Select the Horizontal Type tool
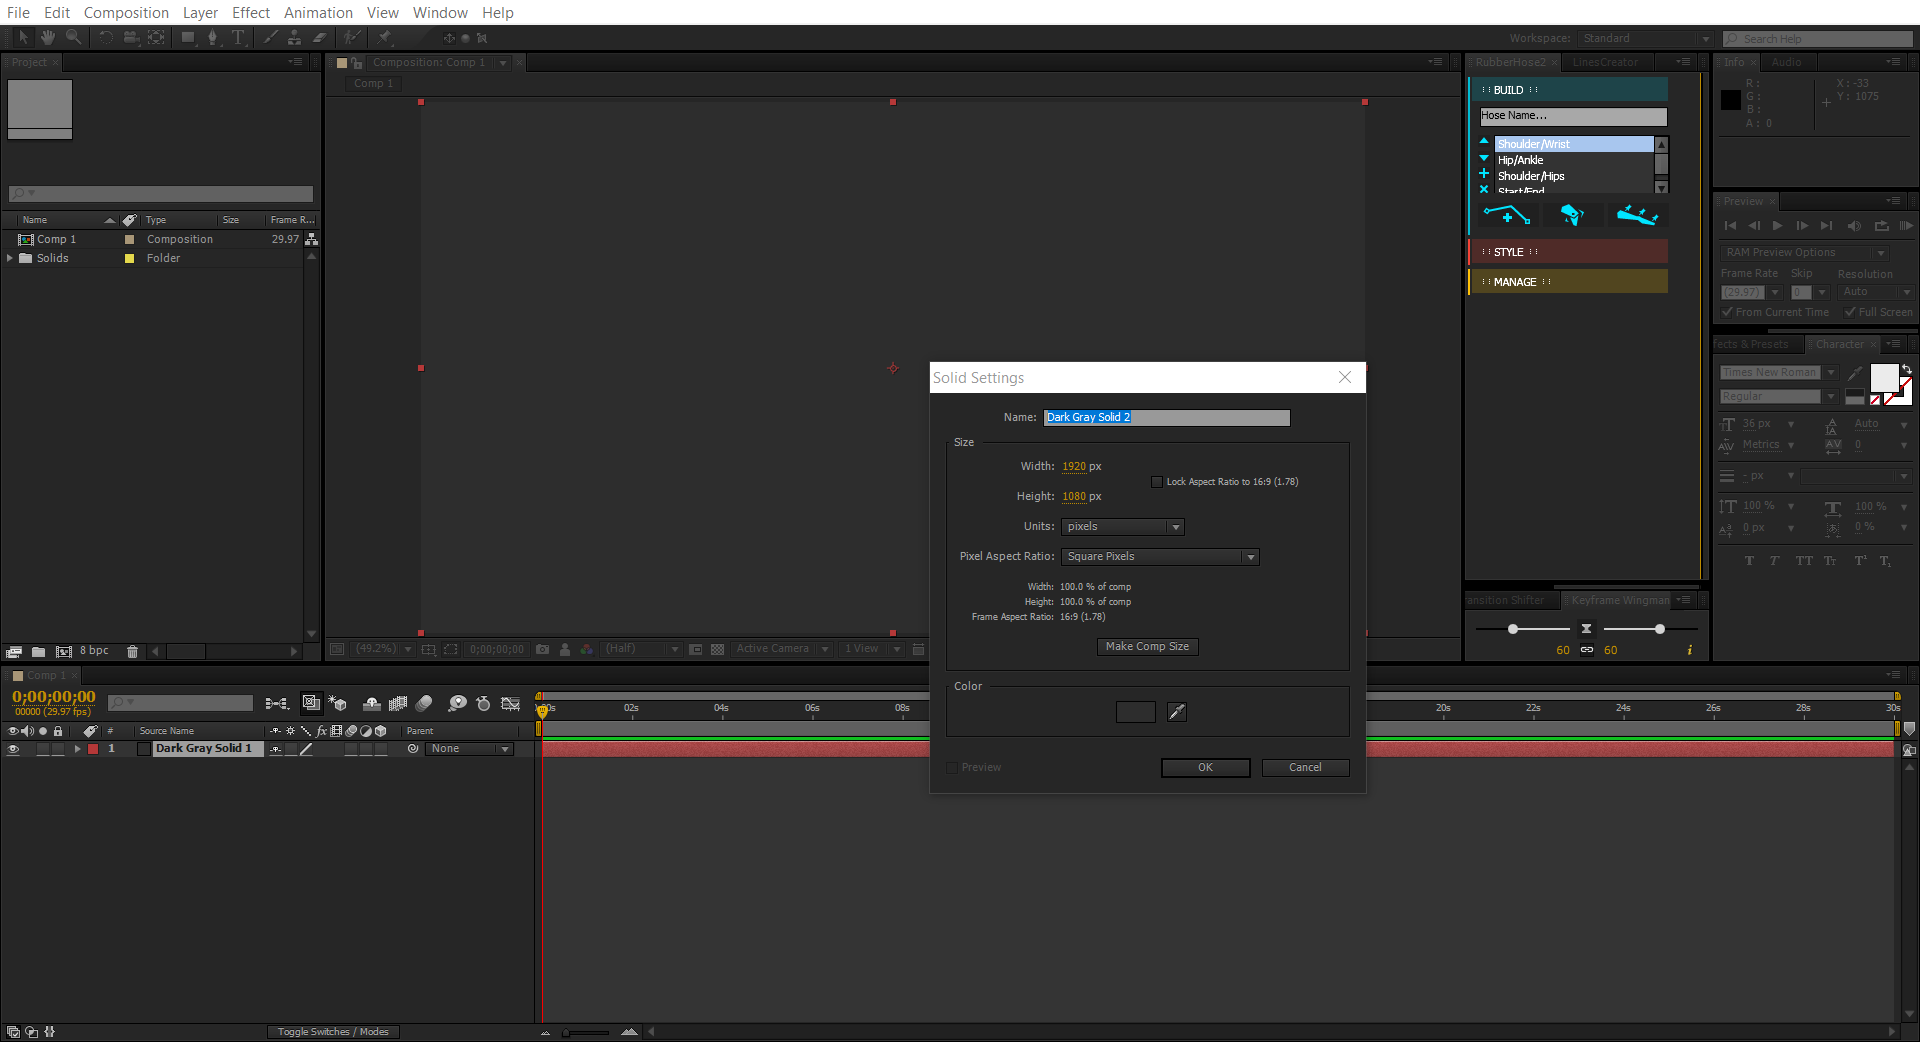Viewport: 1920px width, 1042px height. point(239,38)
